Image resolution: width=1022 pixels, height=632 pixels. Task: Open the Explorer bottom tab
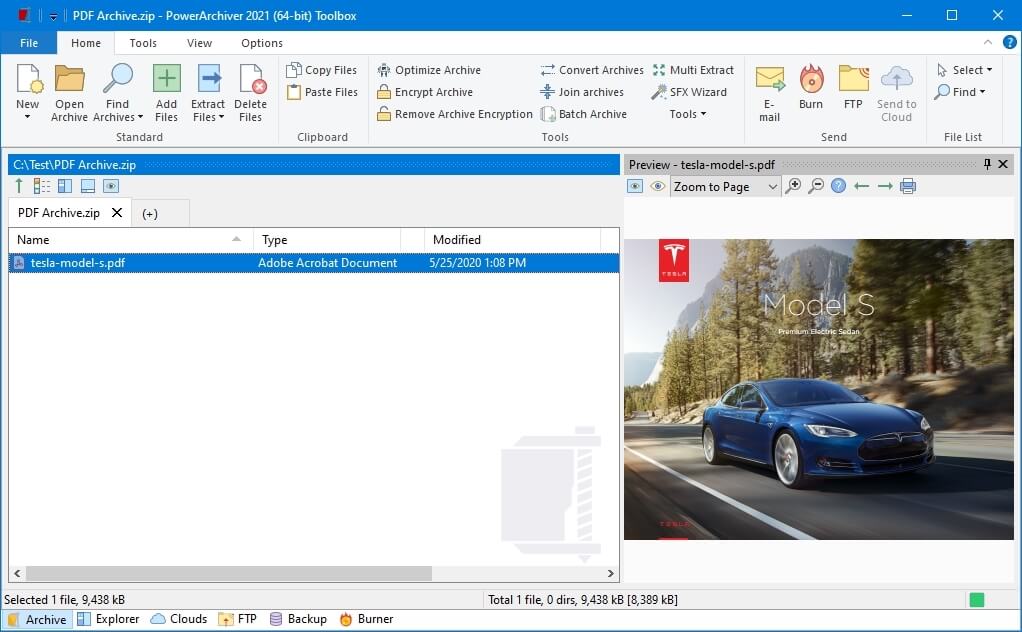coord(109,619)
